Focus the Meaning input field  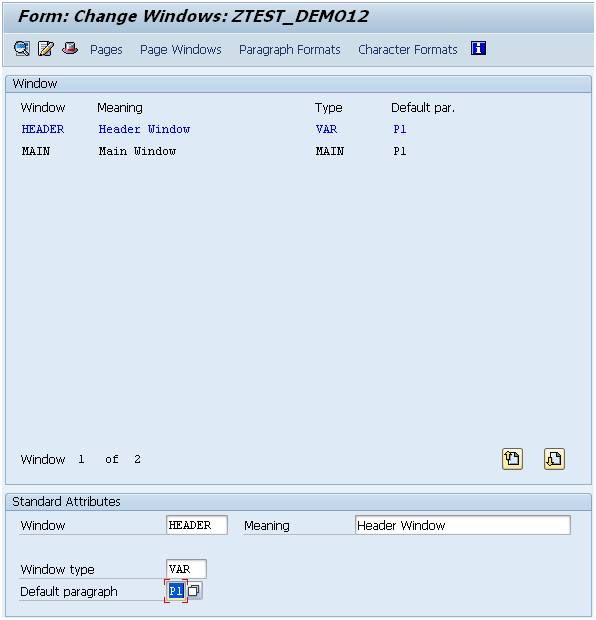(462, 525)
